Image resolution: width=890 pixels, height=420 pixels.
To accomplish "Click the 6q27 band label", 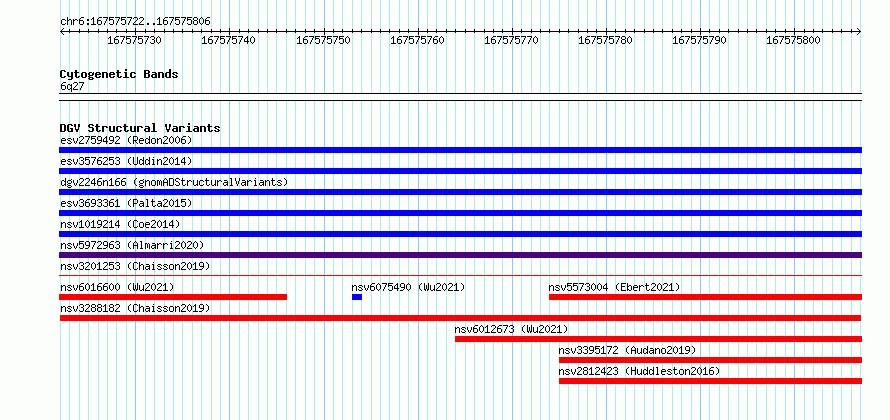I will coord(72,86).
